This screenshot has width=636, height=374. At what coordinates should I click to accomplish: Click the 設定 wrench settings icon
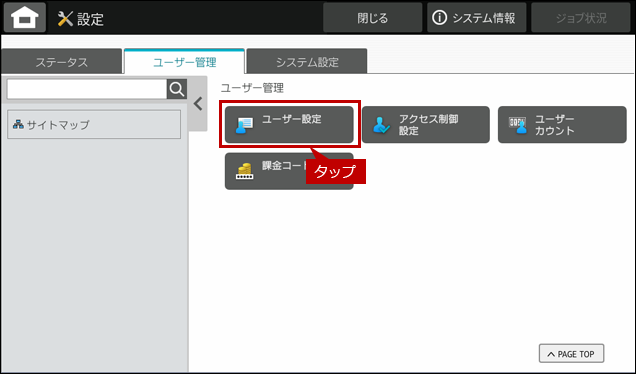65,19
